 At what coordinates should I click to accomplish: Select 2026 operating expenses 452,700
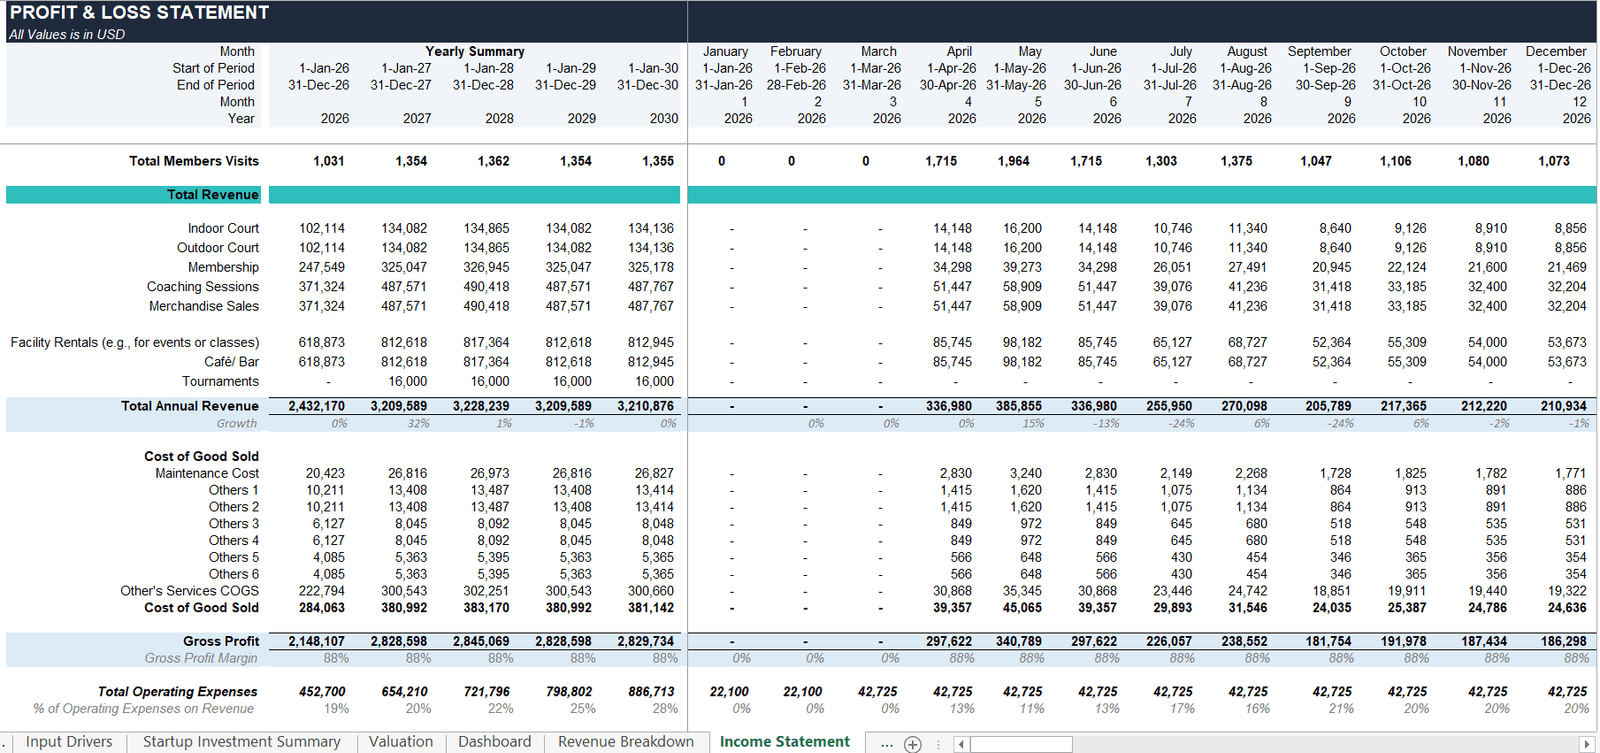click(322, 692)
